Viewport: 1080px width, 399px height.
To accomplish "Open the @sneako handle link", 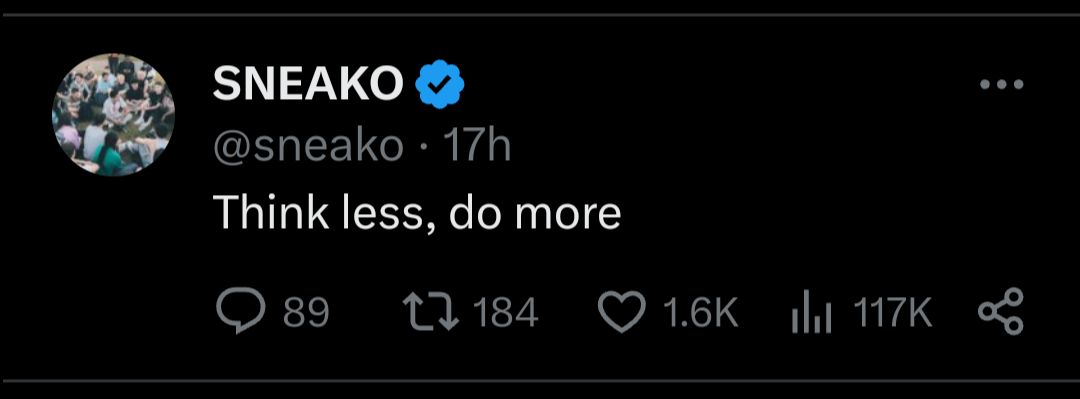I will coord(308,147).
